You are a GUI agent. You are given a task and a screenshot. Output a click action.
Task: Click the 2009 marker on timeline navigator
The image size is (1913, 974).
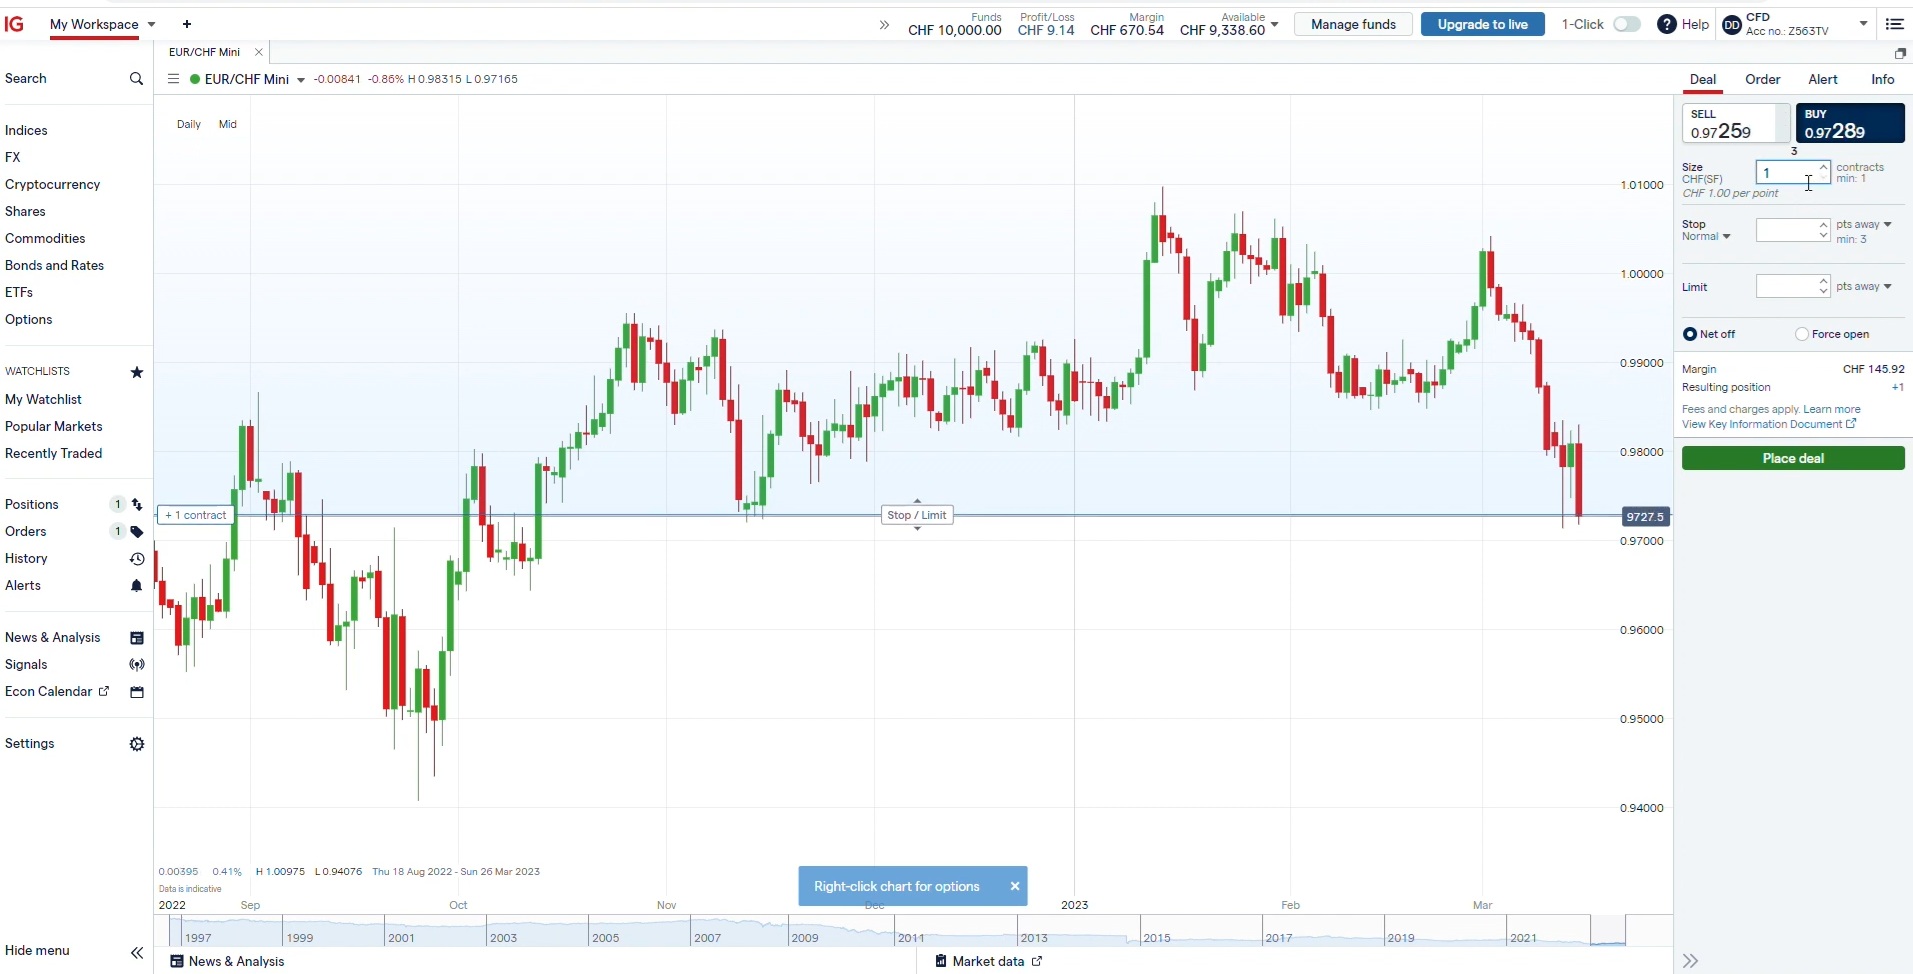805,938
